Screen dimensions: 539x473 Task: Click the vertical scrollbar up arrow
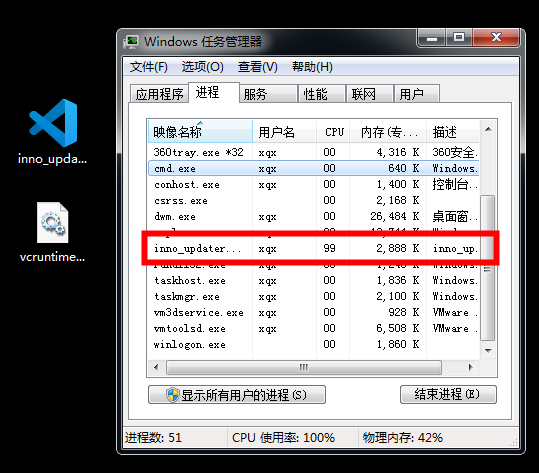coord(488,130)
